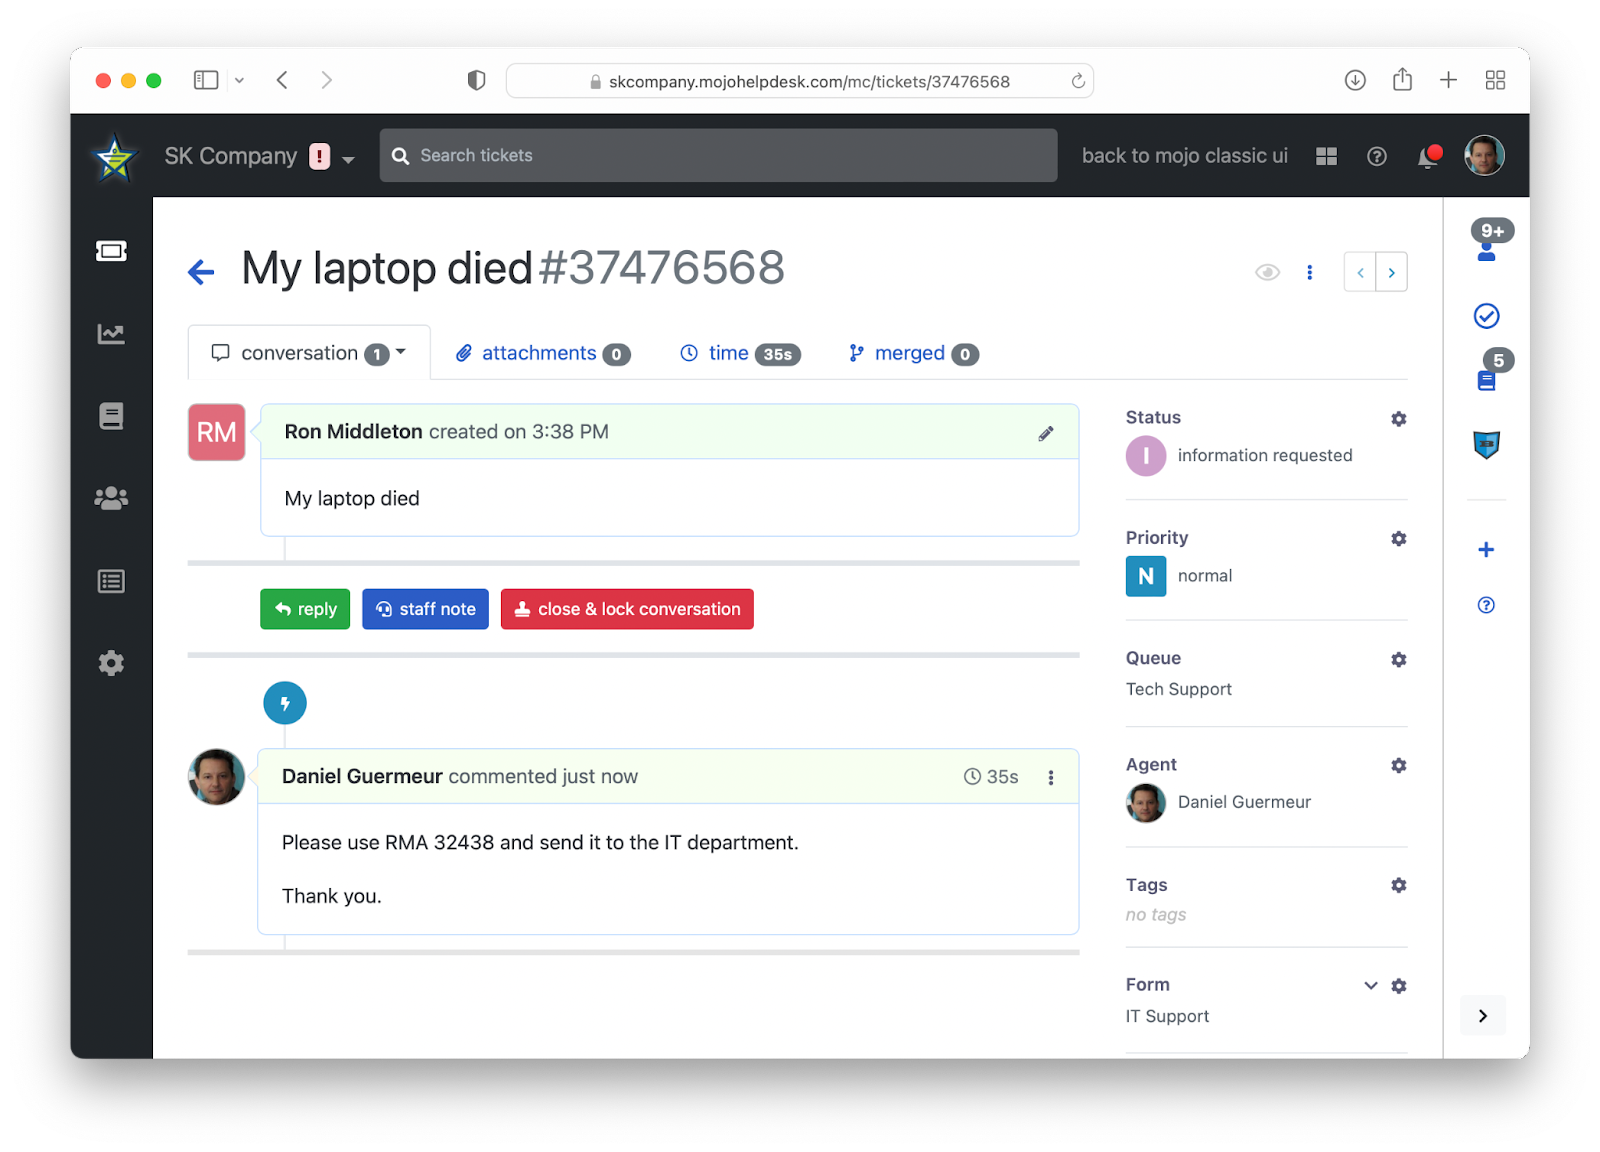
Task: Open the ticket more options dots menu
Action: (x=1310, y=272)
